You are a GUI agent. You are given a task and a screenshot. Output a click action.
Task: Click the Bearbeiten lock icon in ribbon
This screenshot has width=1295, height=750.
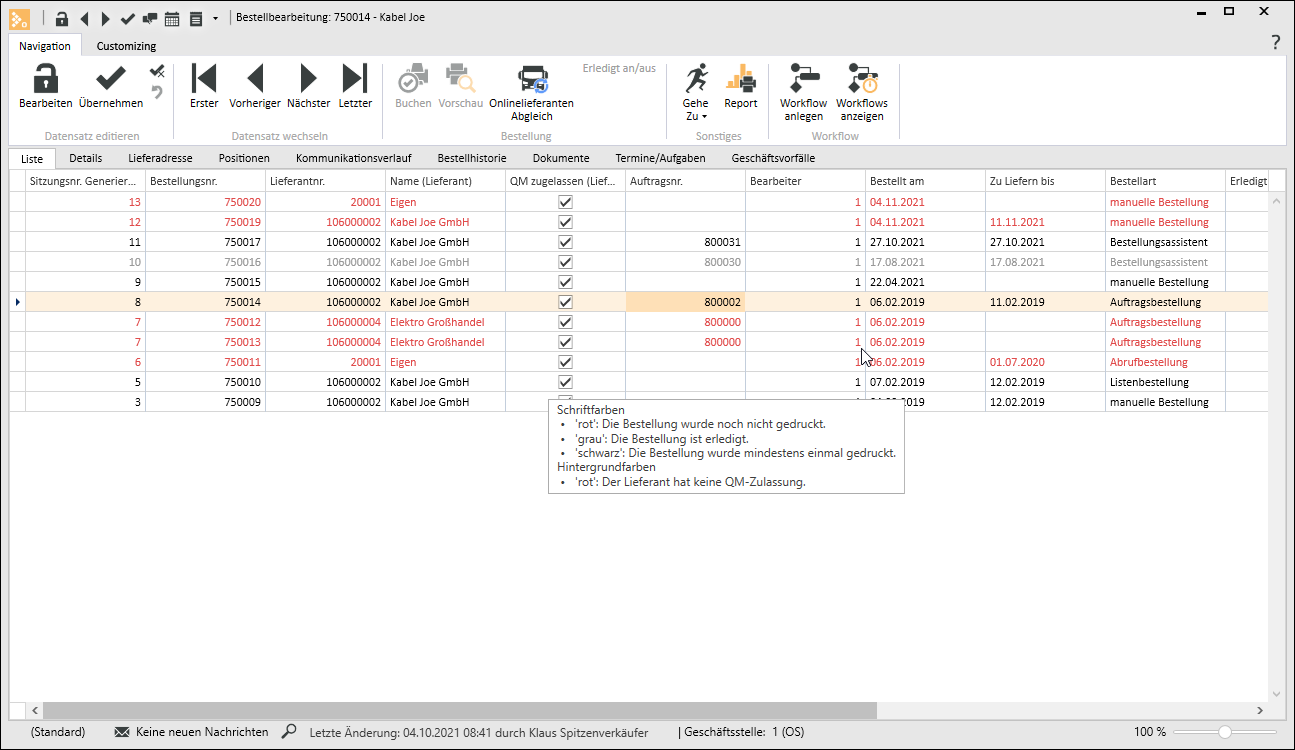45,80
